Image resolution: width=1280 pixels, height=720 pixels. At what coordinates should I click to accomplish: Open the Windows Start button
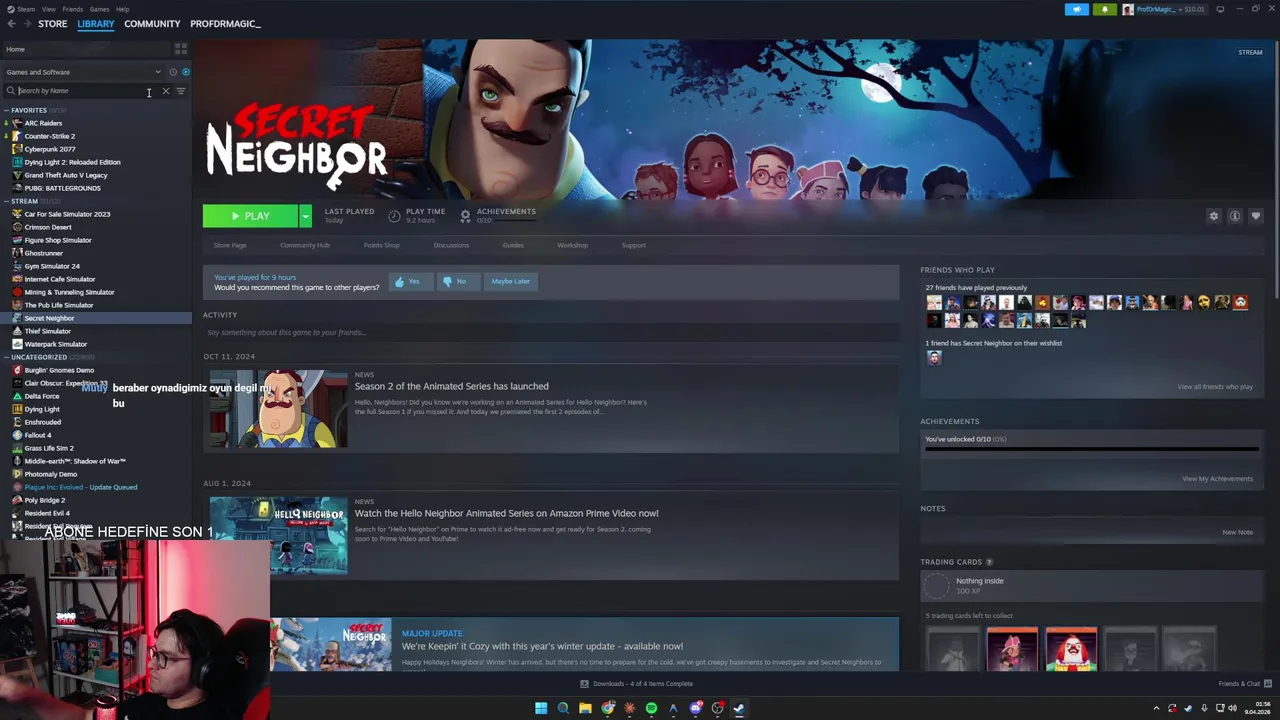tap(541, 708)
